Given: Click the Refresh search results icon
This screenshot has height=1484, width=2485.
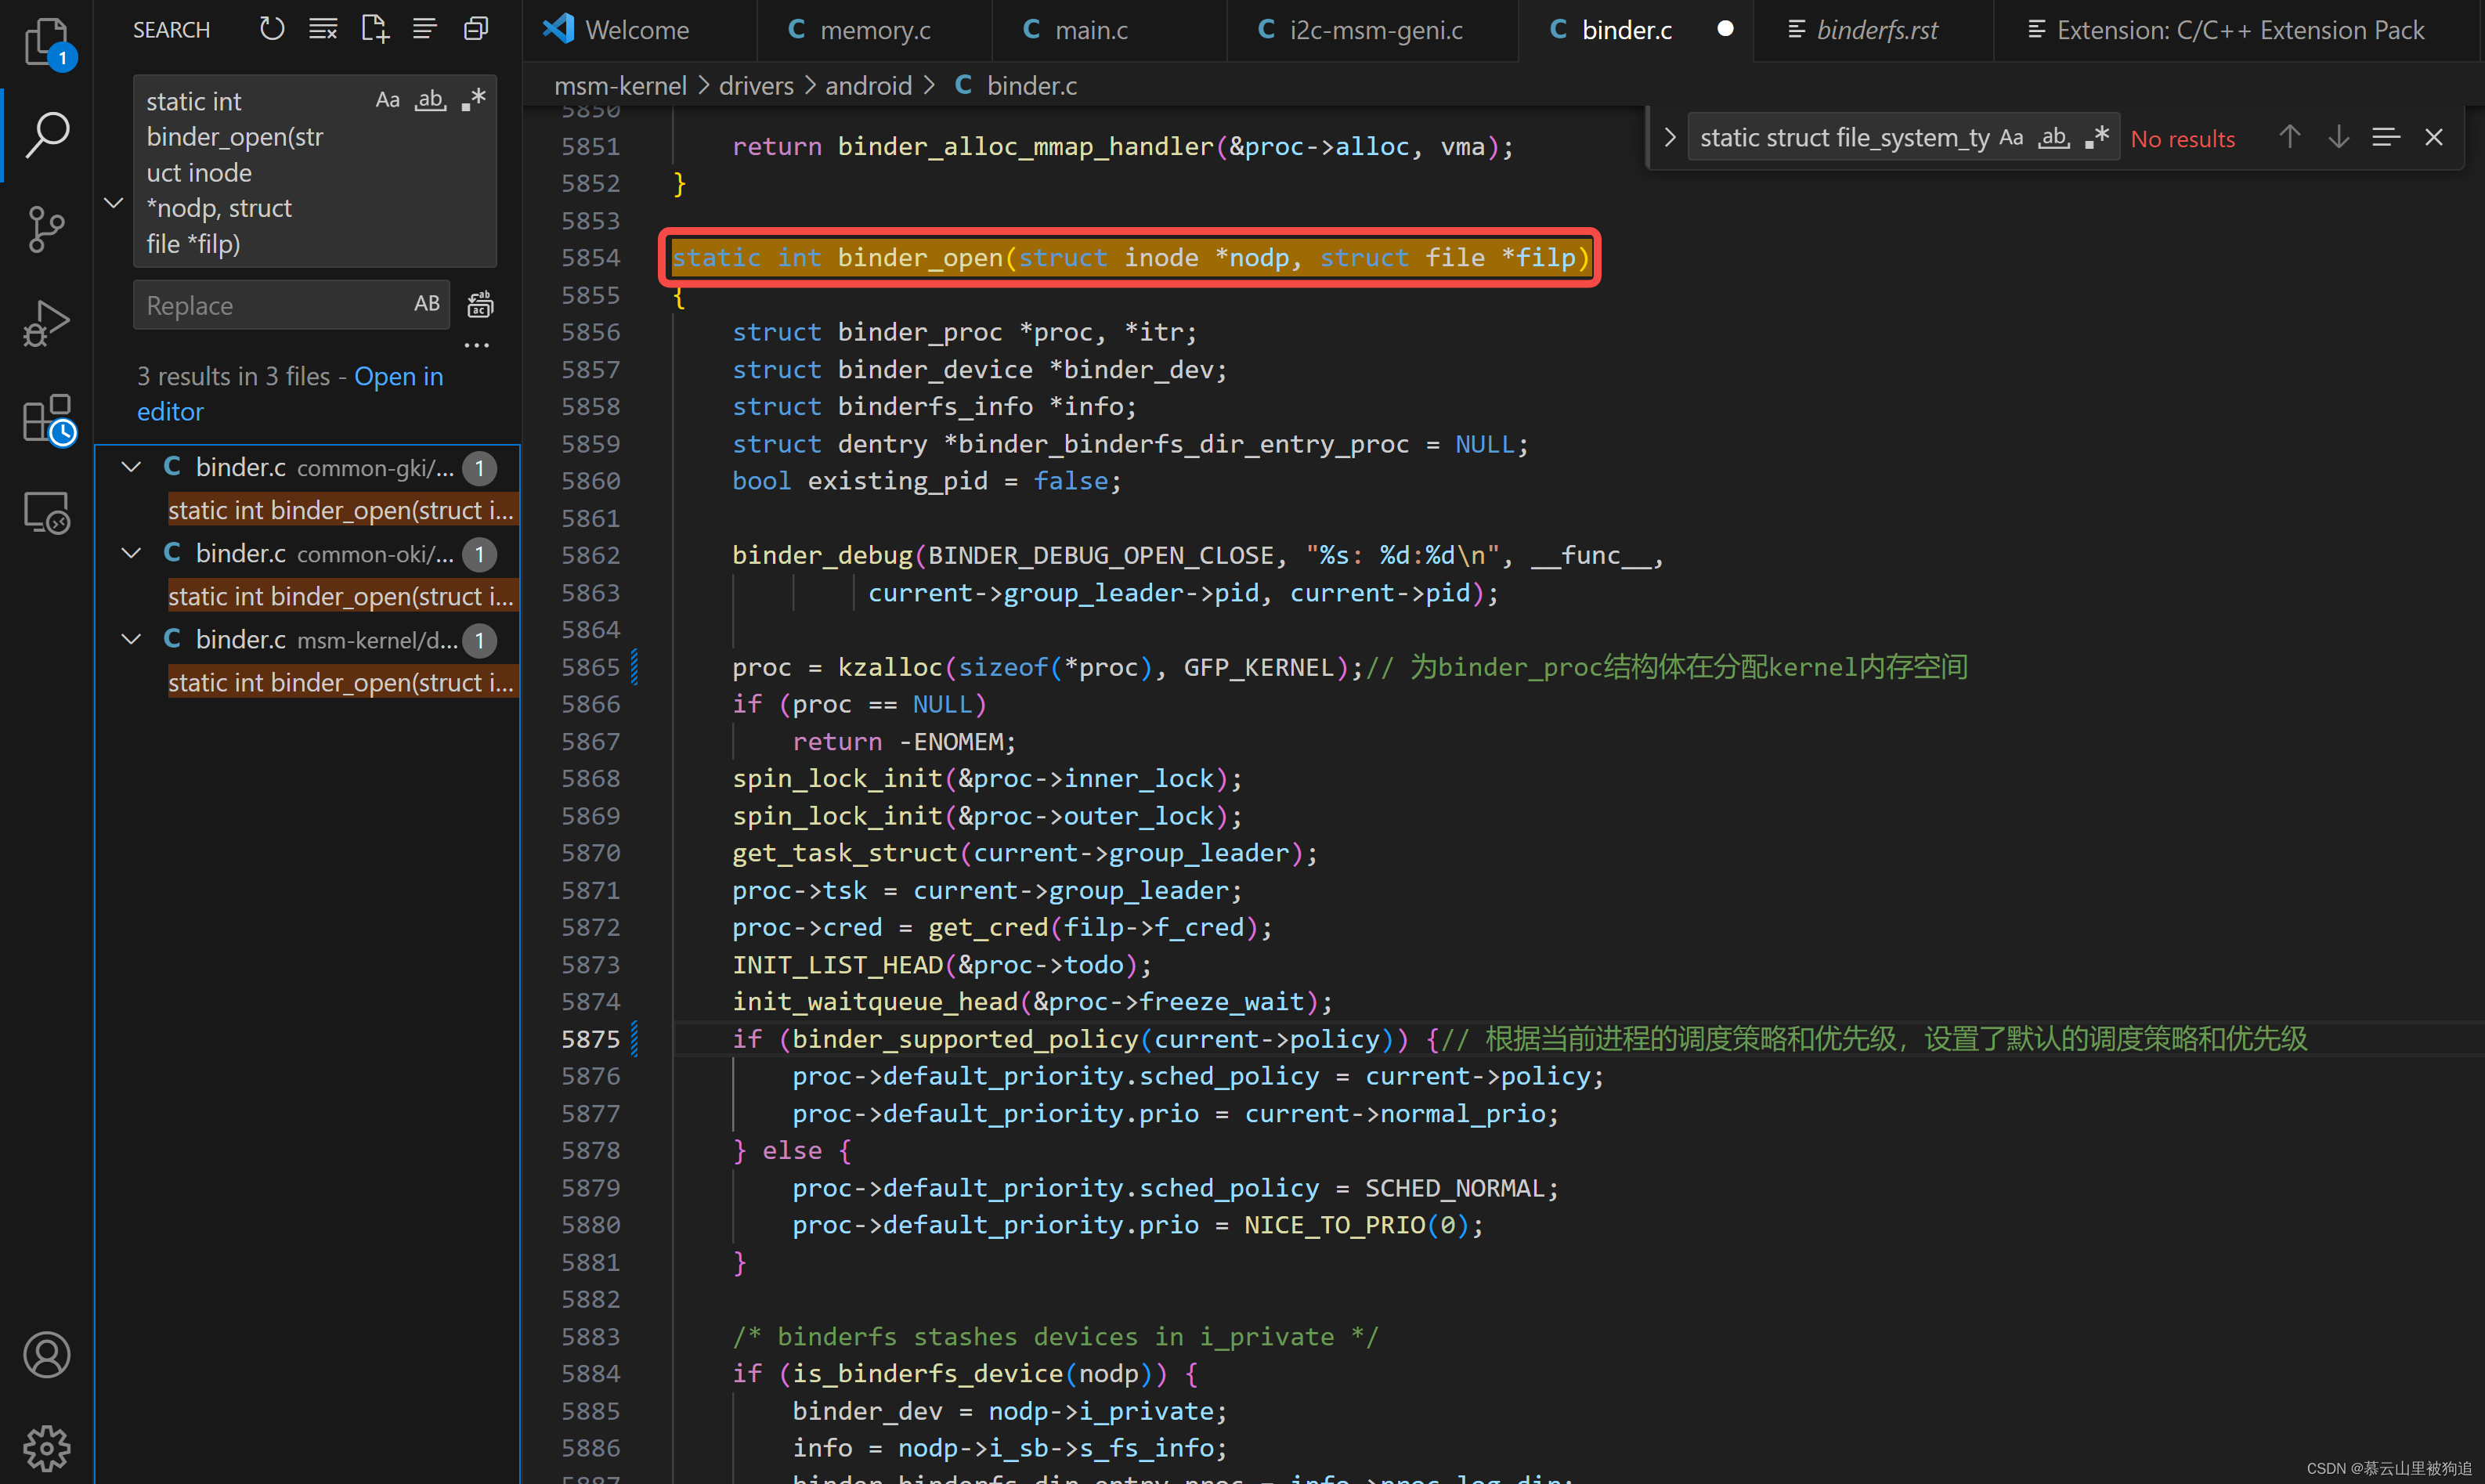Looking at the screenshot, I should (x=271, y=29).
